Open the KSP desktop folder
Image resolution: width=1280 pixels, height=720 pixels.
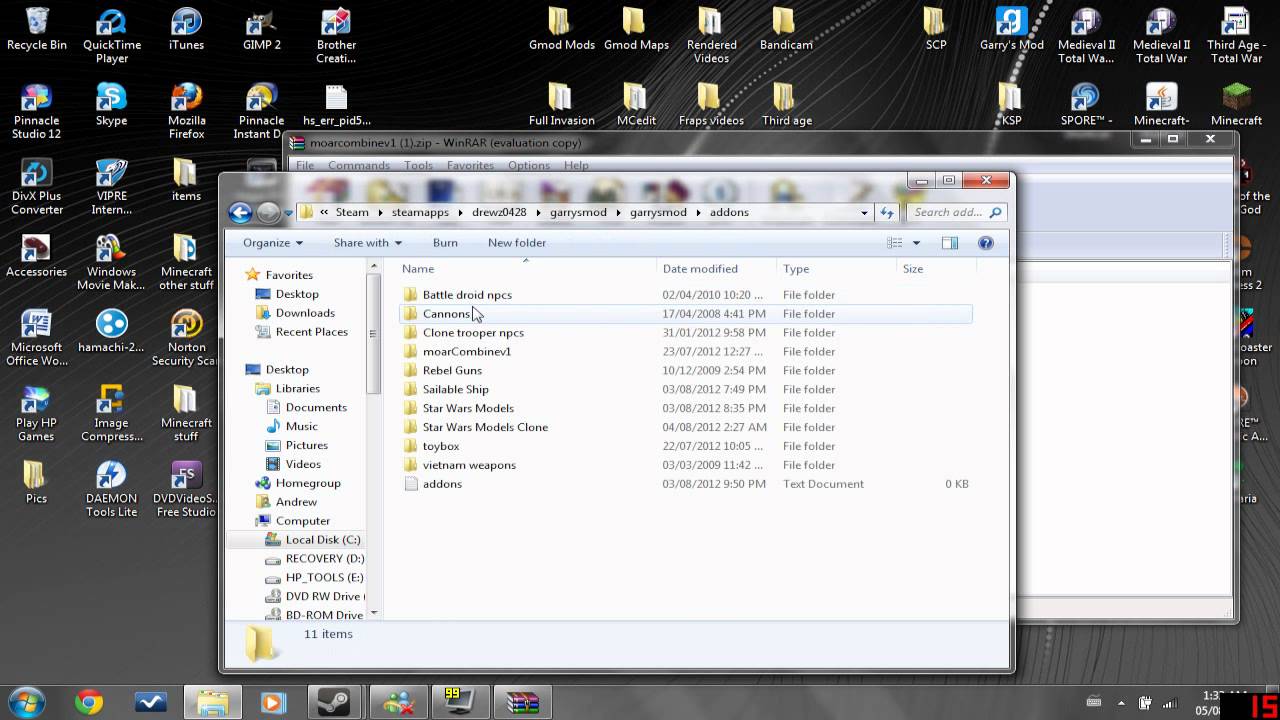[x=1011, y=105]
